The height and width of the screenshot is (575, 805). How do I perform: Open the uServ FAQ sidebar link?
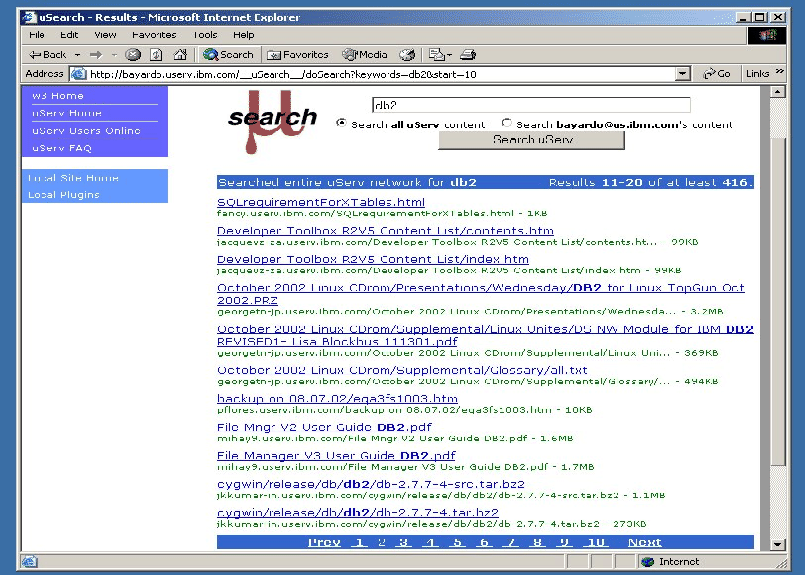pyautogui.click(x=62, y=148)
